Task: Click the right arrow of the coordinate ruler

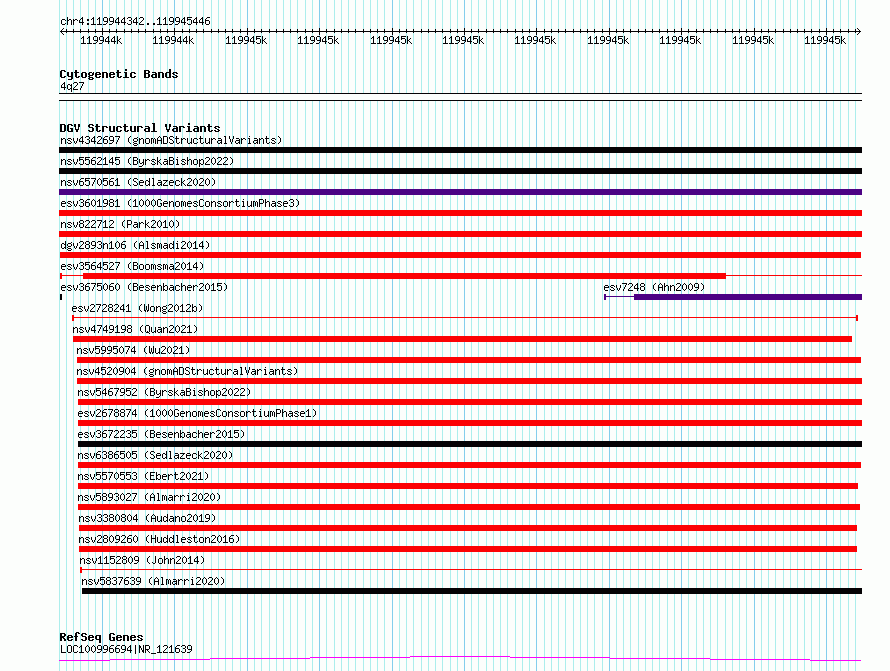Action: pos(858,32)
